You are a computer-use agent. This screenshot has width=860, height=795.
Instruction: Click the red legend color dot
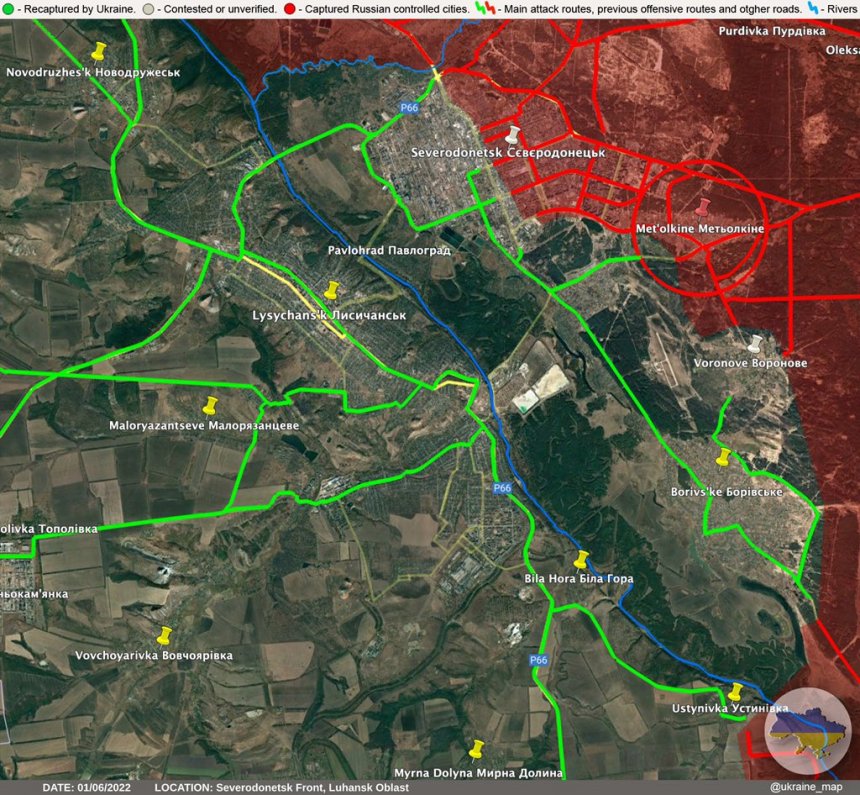tap(291, 8)
